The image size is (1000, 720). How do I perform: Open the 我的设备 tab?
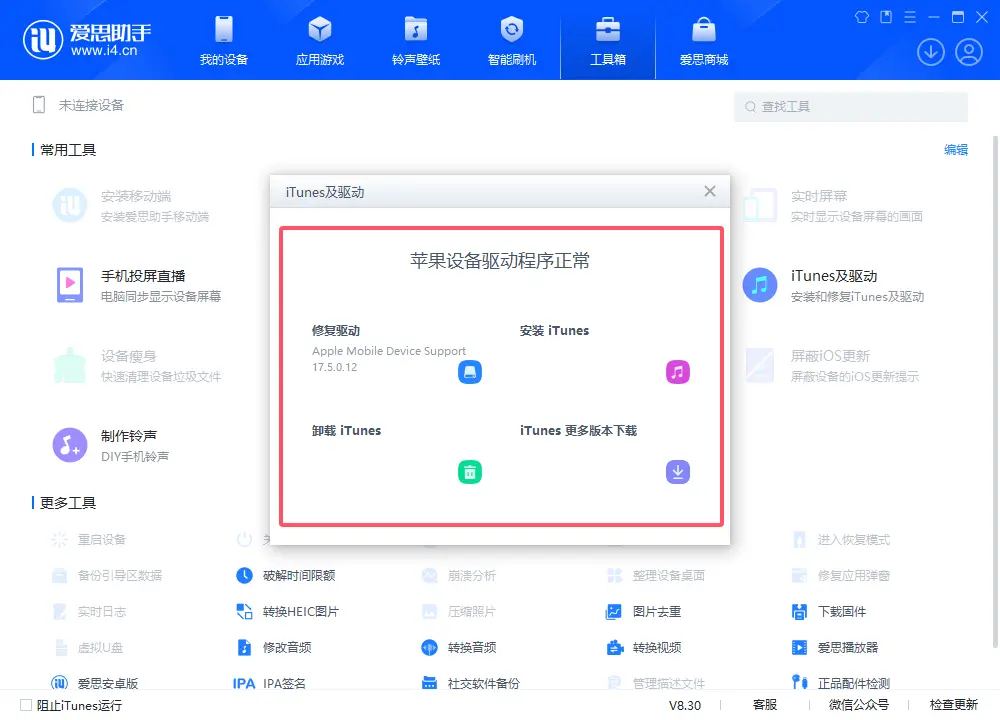tap(223, 41)
